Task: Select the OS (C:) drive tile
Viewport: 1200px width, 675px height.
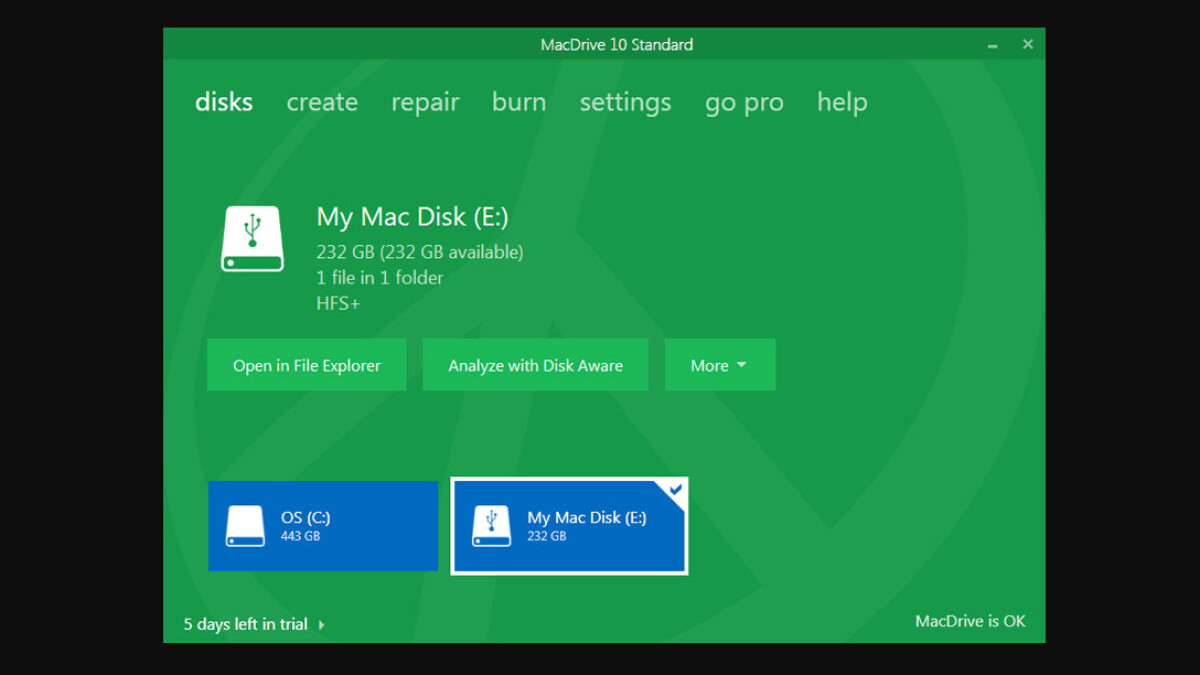Action: pos(323,526)
